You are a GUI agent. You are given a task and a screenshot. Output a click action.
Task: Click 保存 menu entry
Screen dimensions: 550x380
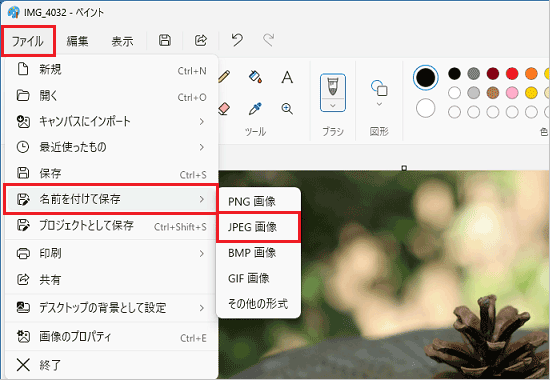tap(112, 173)
